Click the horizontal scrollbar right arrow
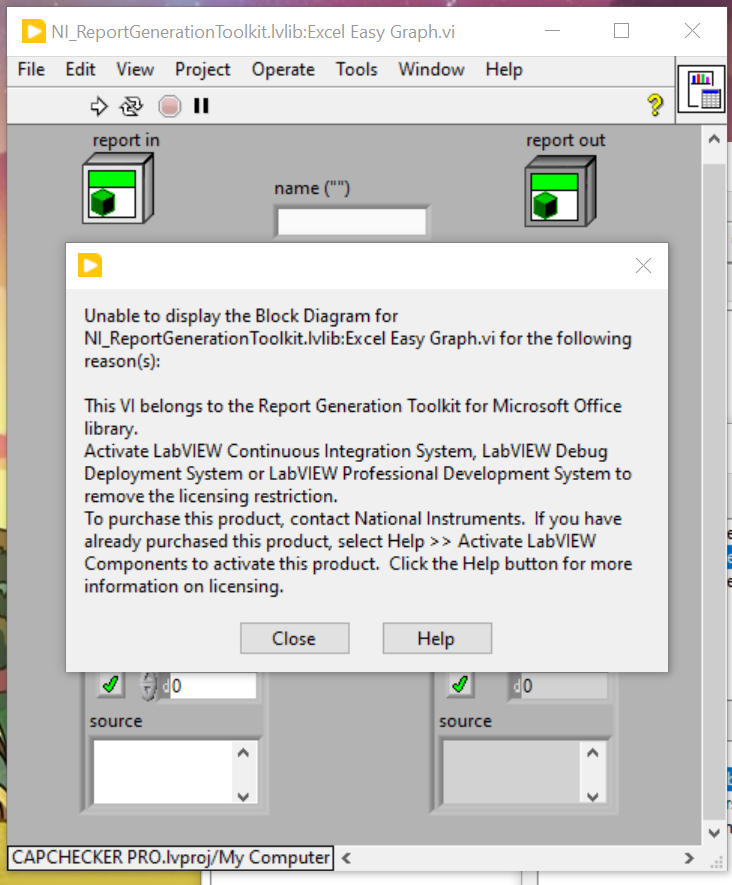This screenshot has width=732, height=885. click(x=689, y=858)
